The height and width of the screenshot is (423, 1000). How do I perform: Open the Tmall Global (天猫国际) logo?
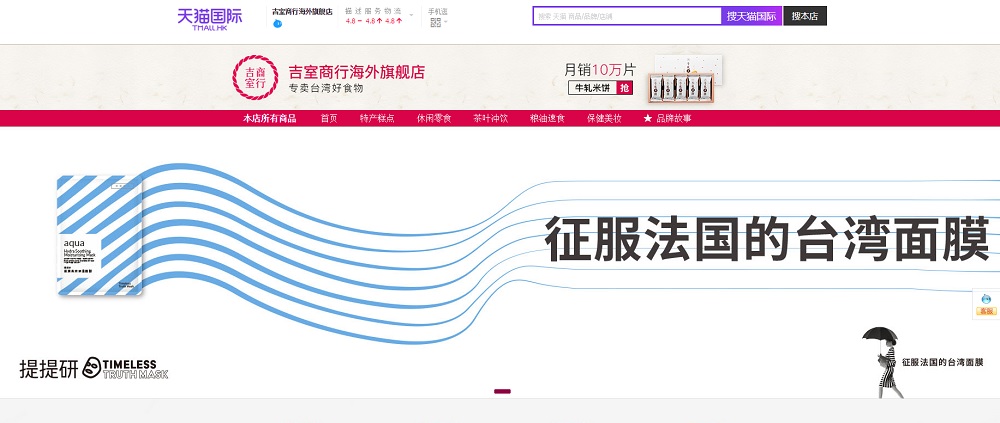coord(210,18)
